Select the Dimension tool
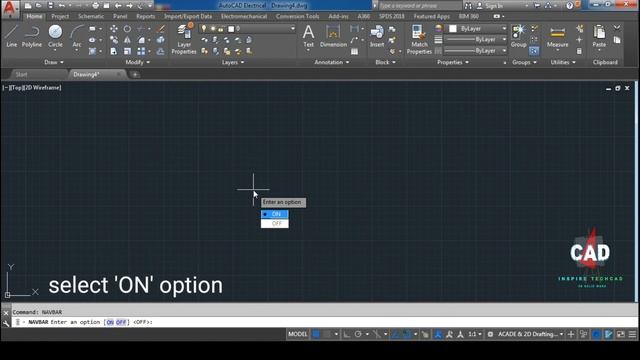Screen dimensions: 640x360 [333, 36]
